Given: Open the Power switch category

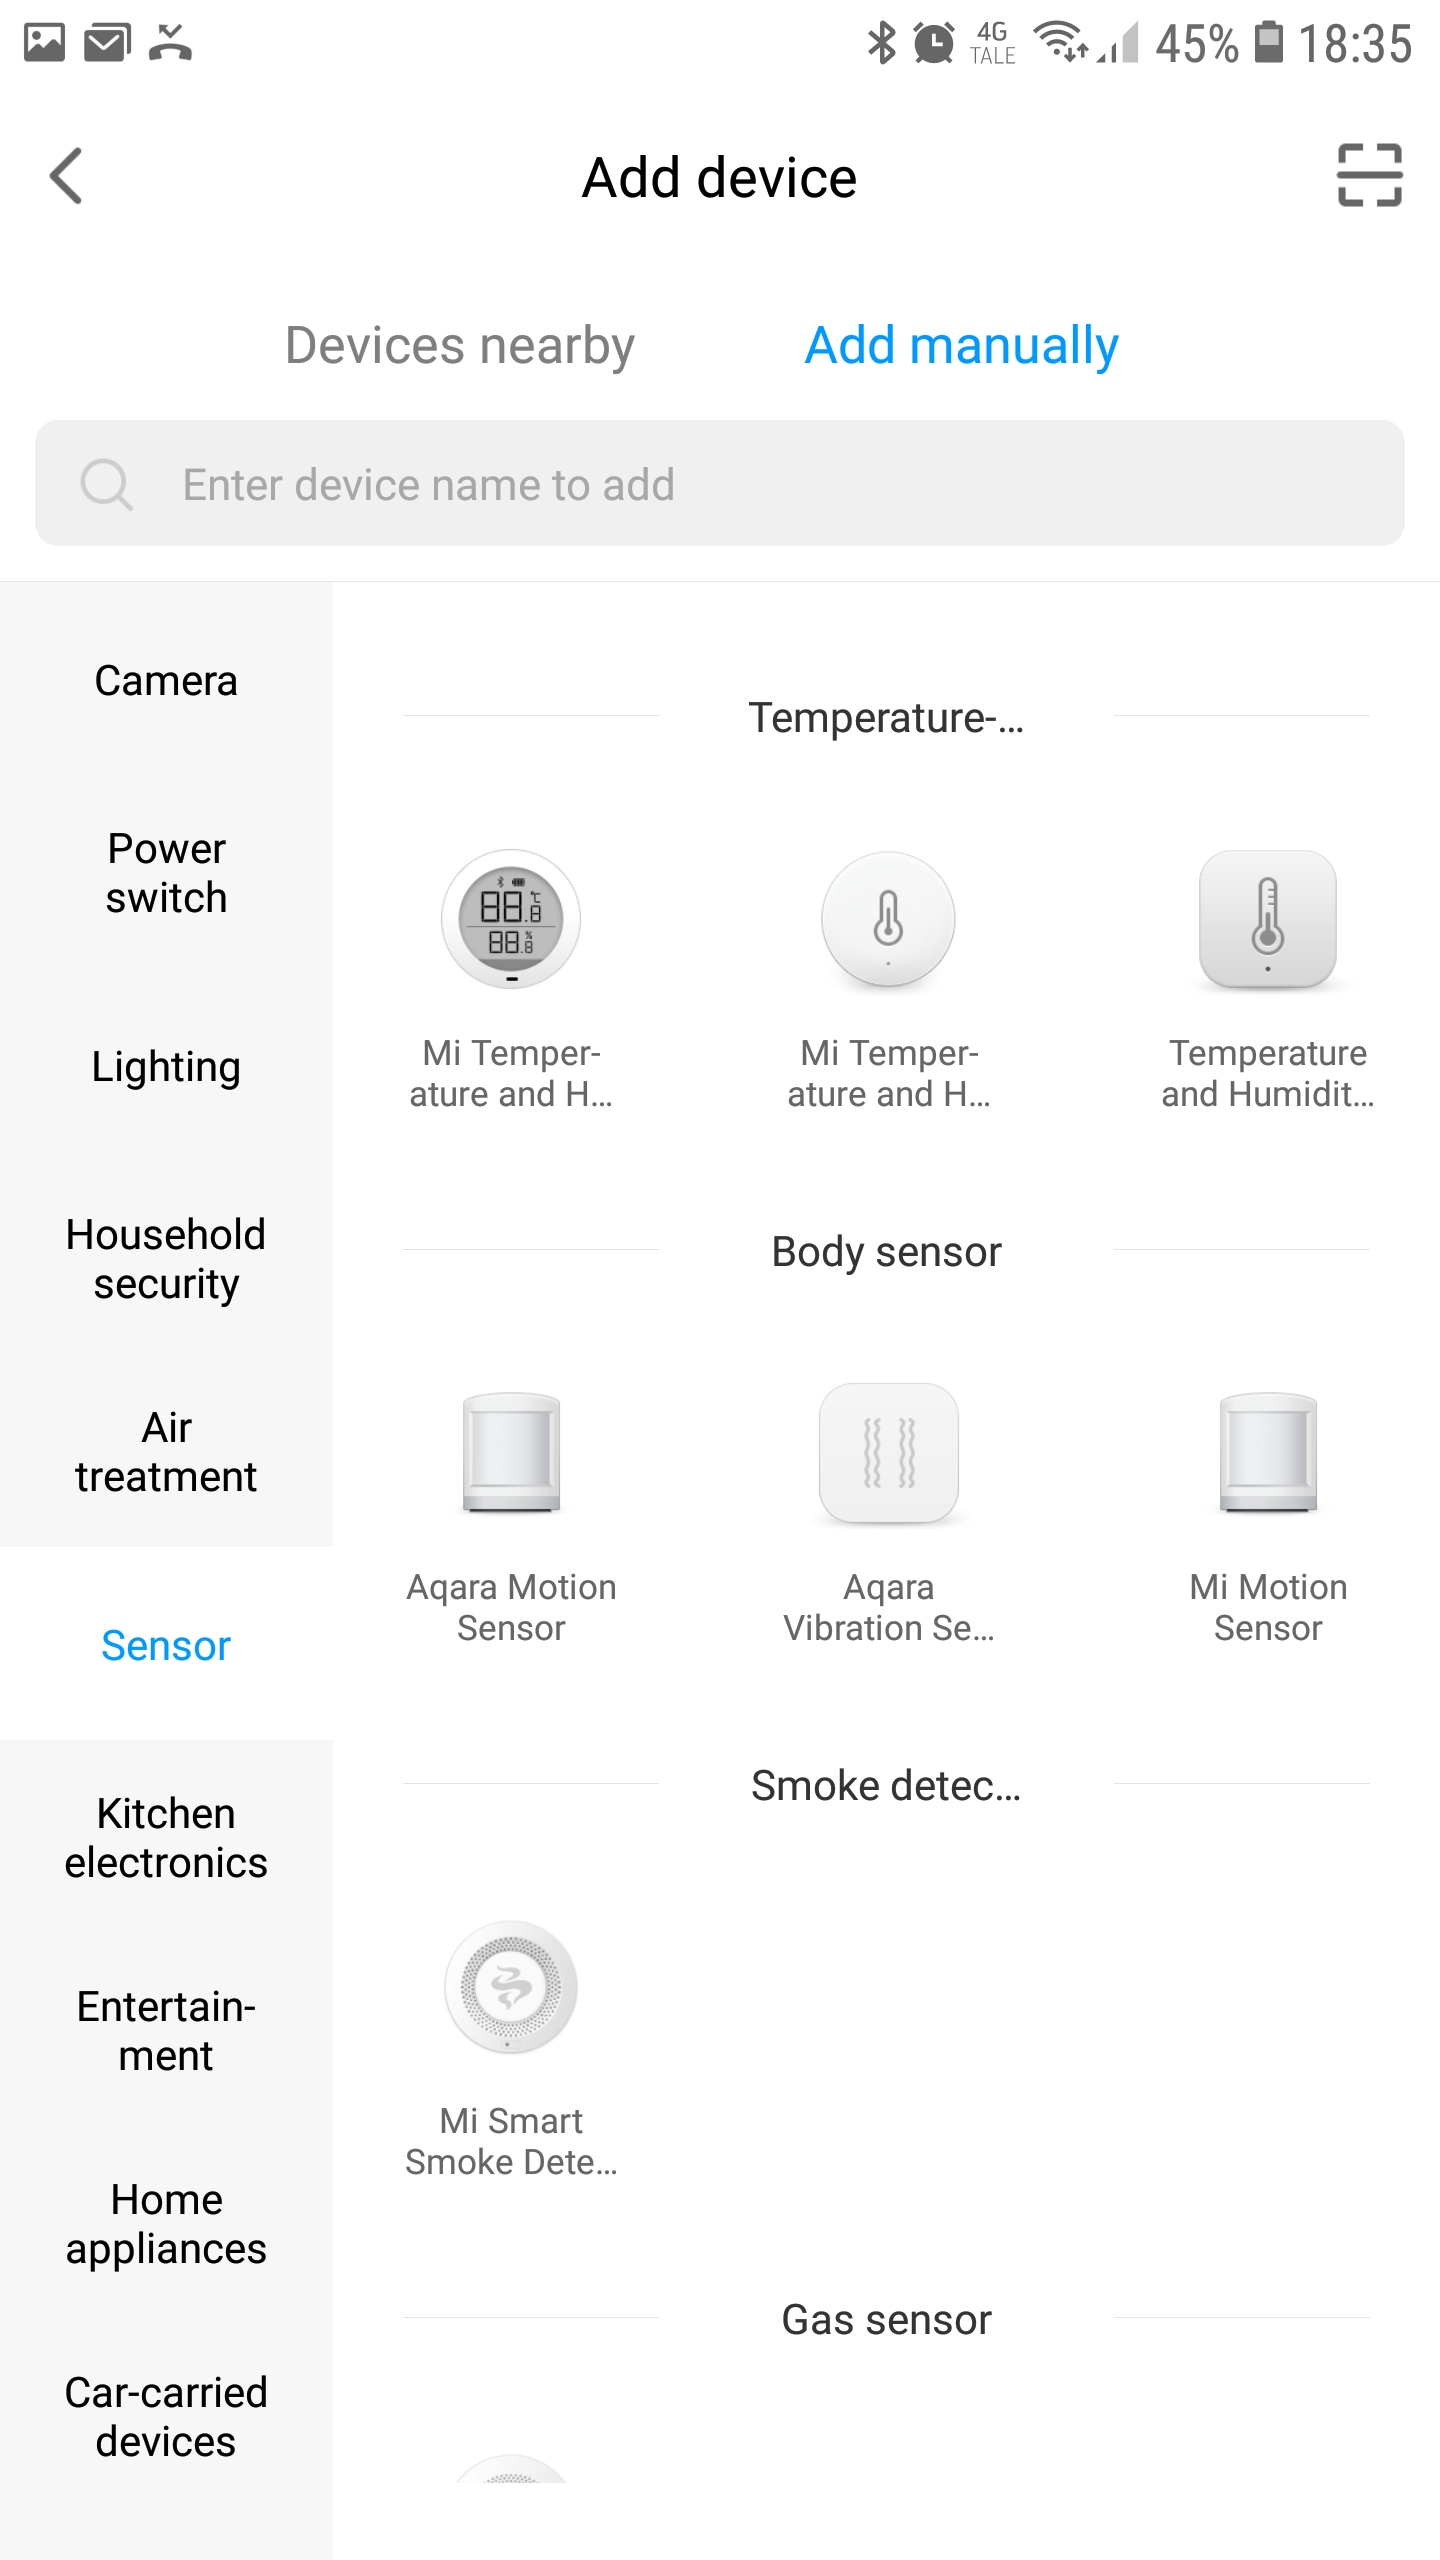Looking at the screenshot, I should (166, 873).
